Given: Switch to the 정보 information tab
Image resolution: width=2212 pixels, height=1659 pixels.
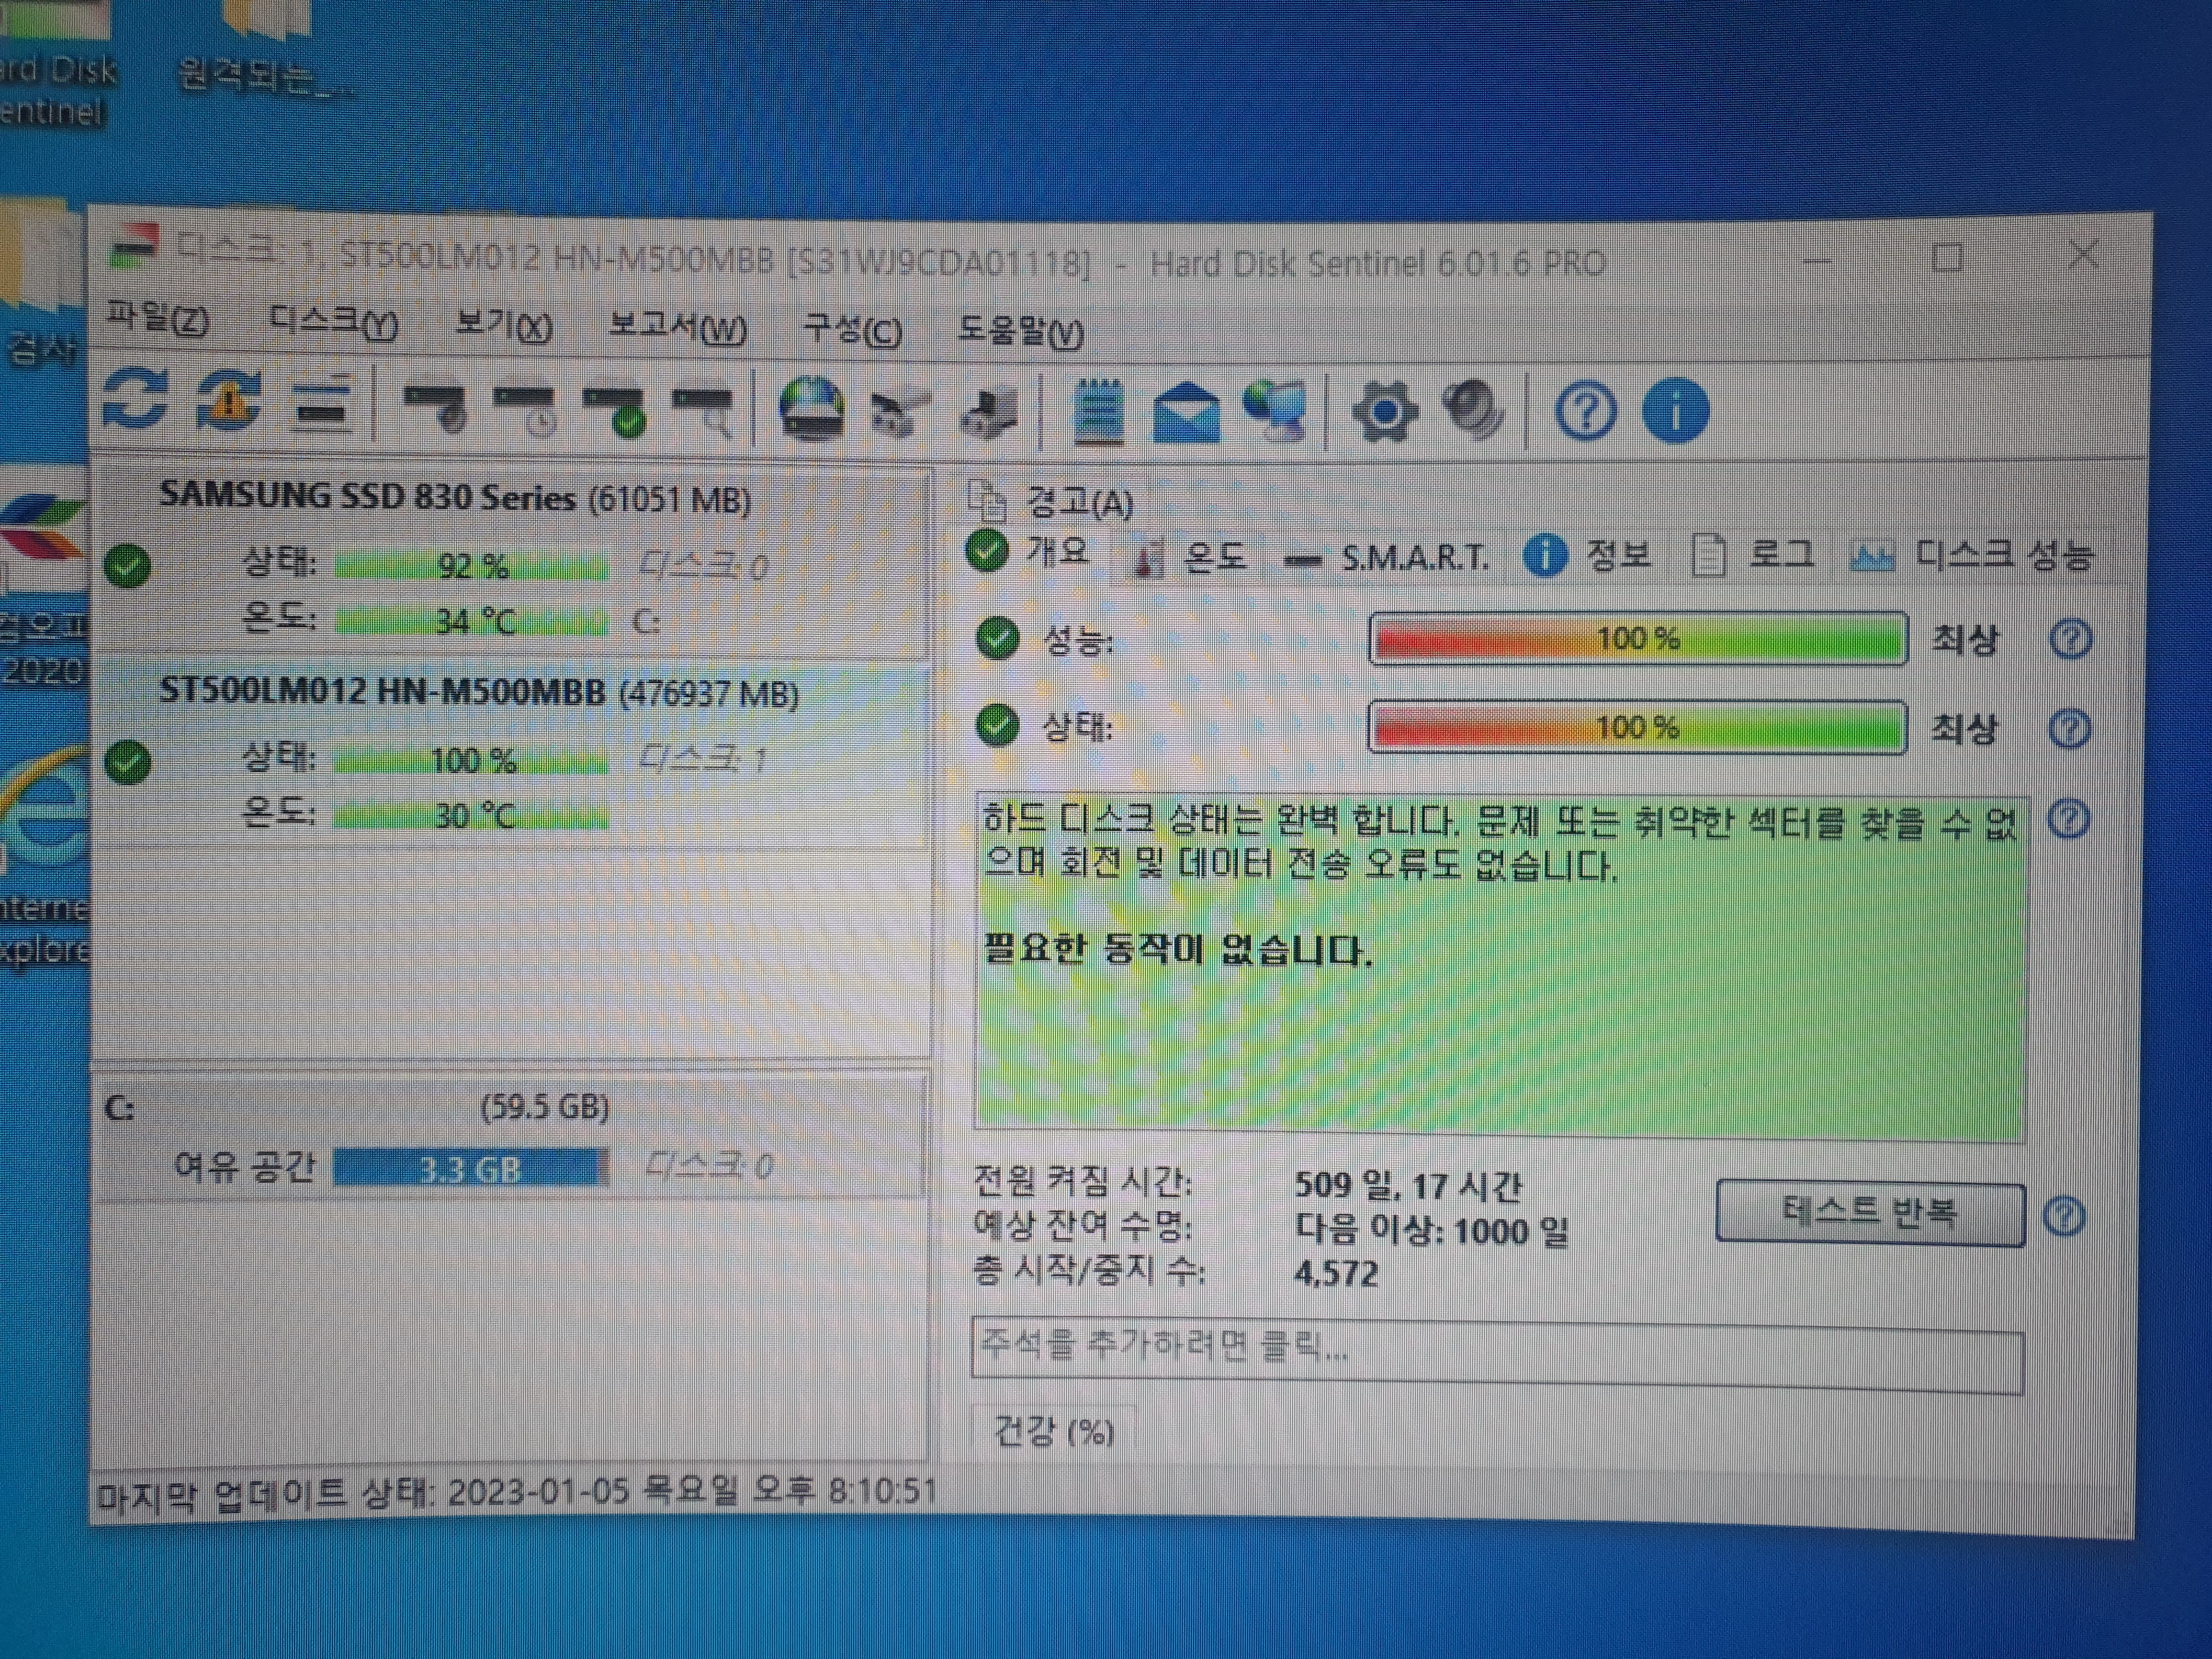Looking at the screenshot, I should [x=1588, y=556].
